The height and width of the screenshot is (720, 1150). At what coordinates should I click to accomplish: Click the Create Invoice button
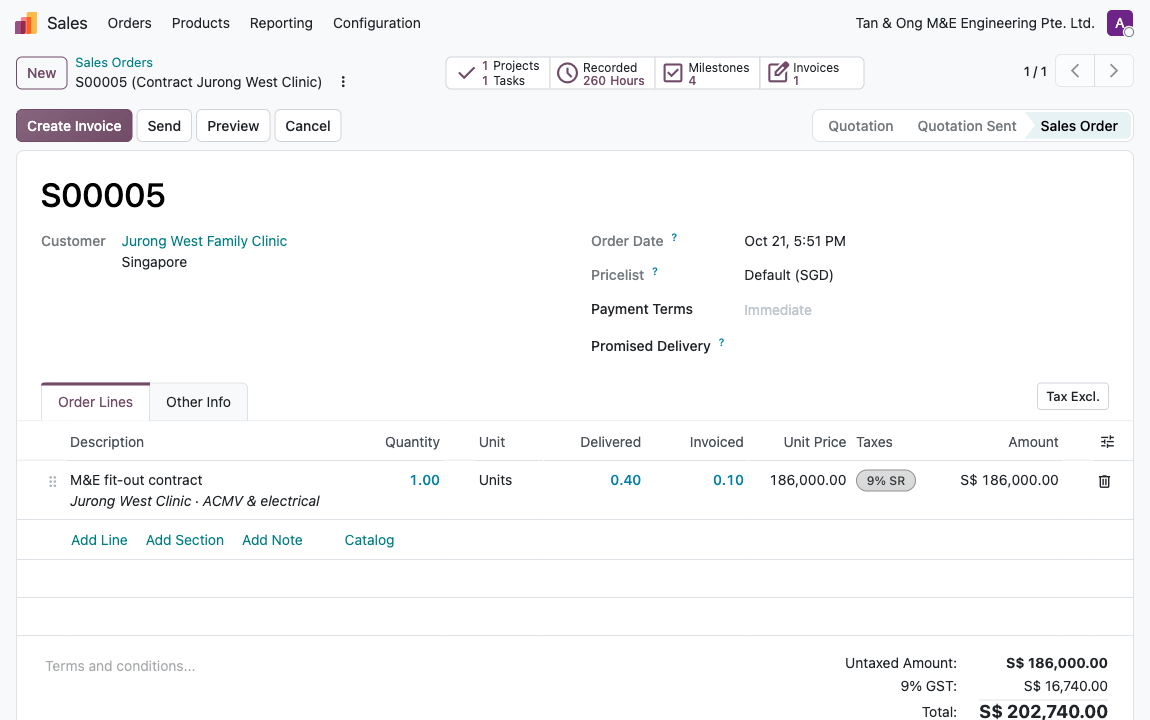pos(74,125)
